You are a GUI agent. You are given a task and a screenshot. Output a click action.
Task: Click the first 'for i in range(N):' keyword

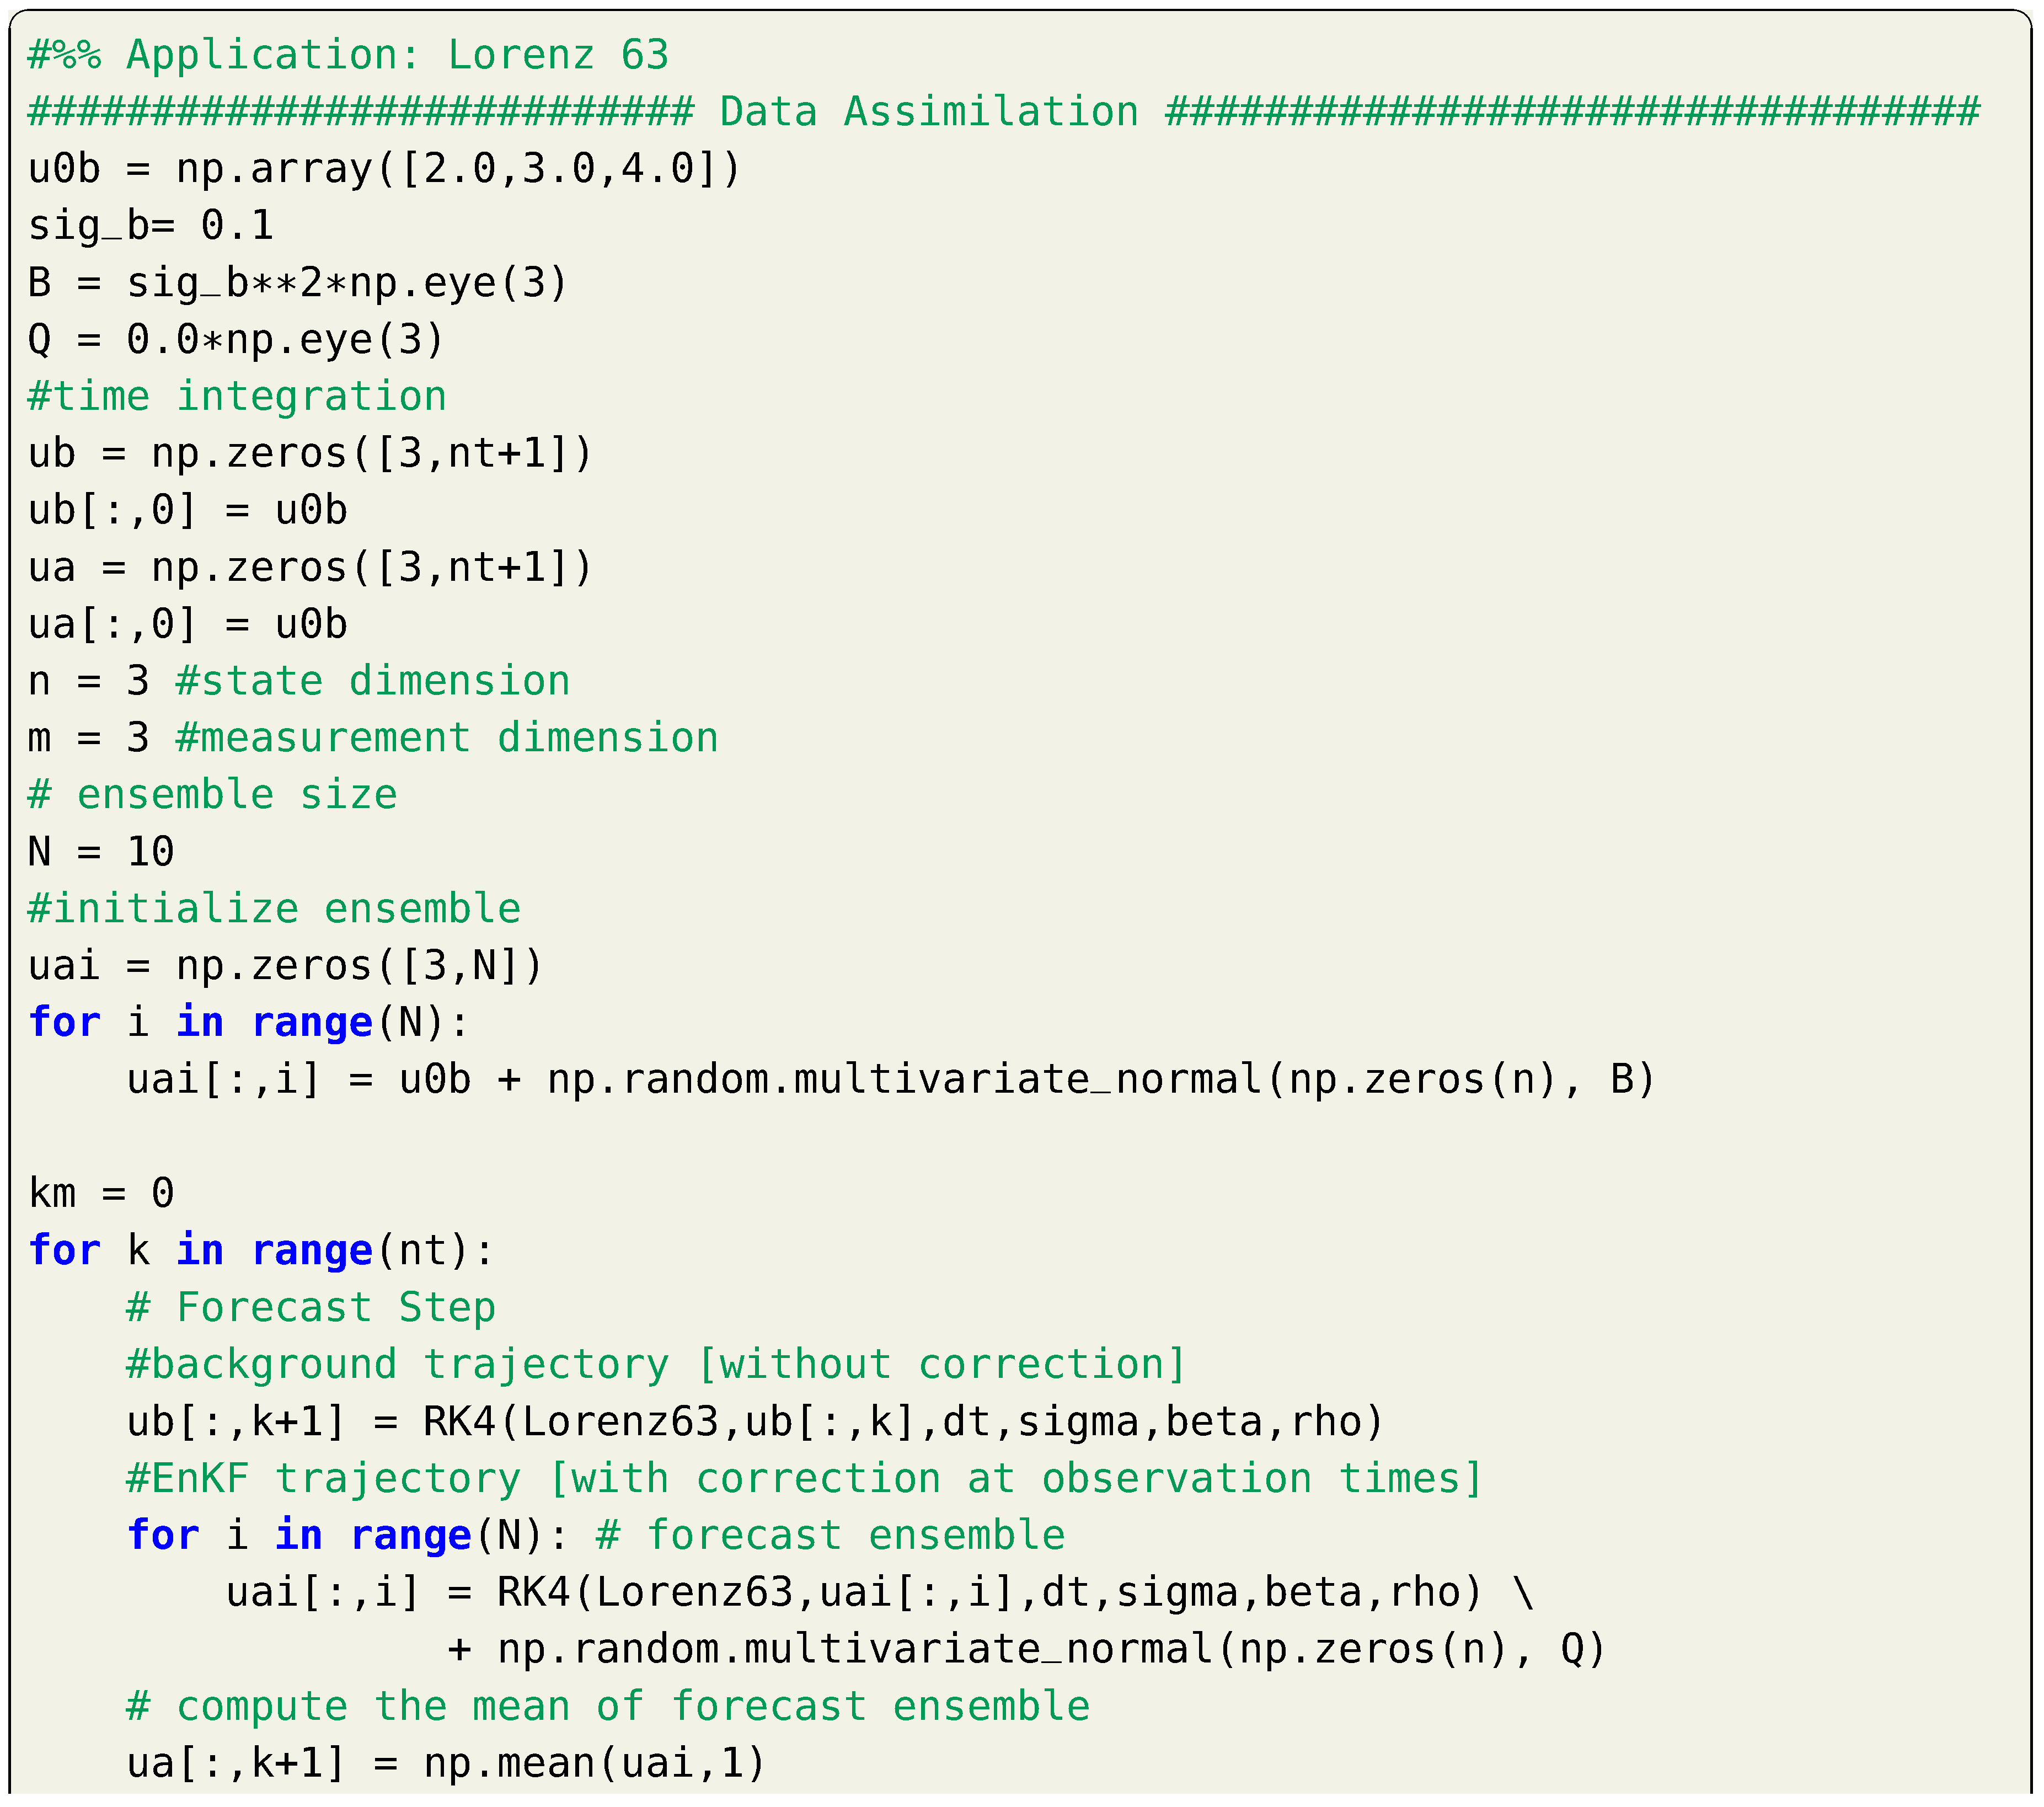coord(65,1023)
